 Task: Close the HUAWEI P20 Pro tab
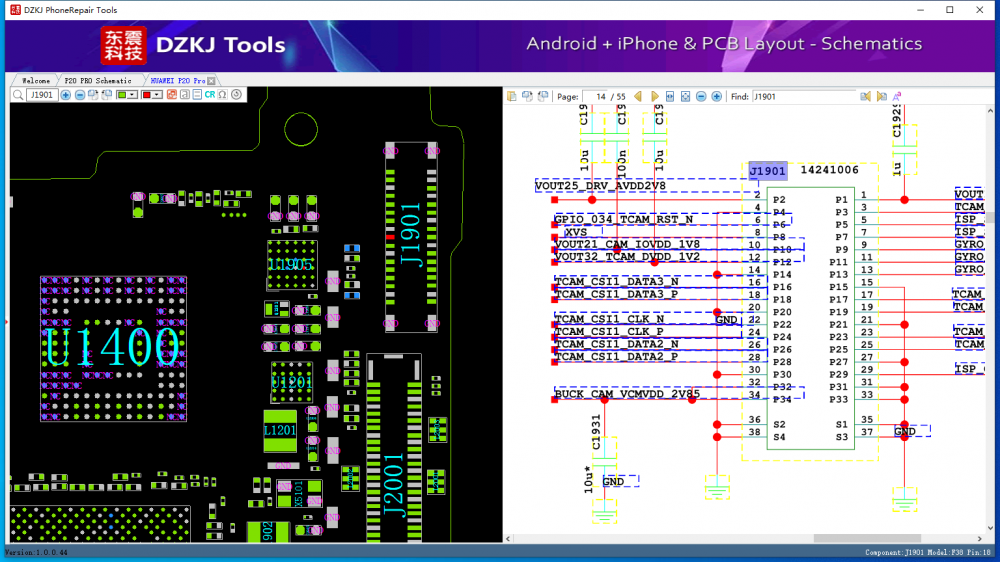(x=212, y=80)
